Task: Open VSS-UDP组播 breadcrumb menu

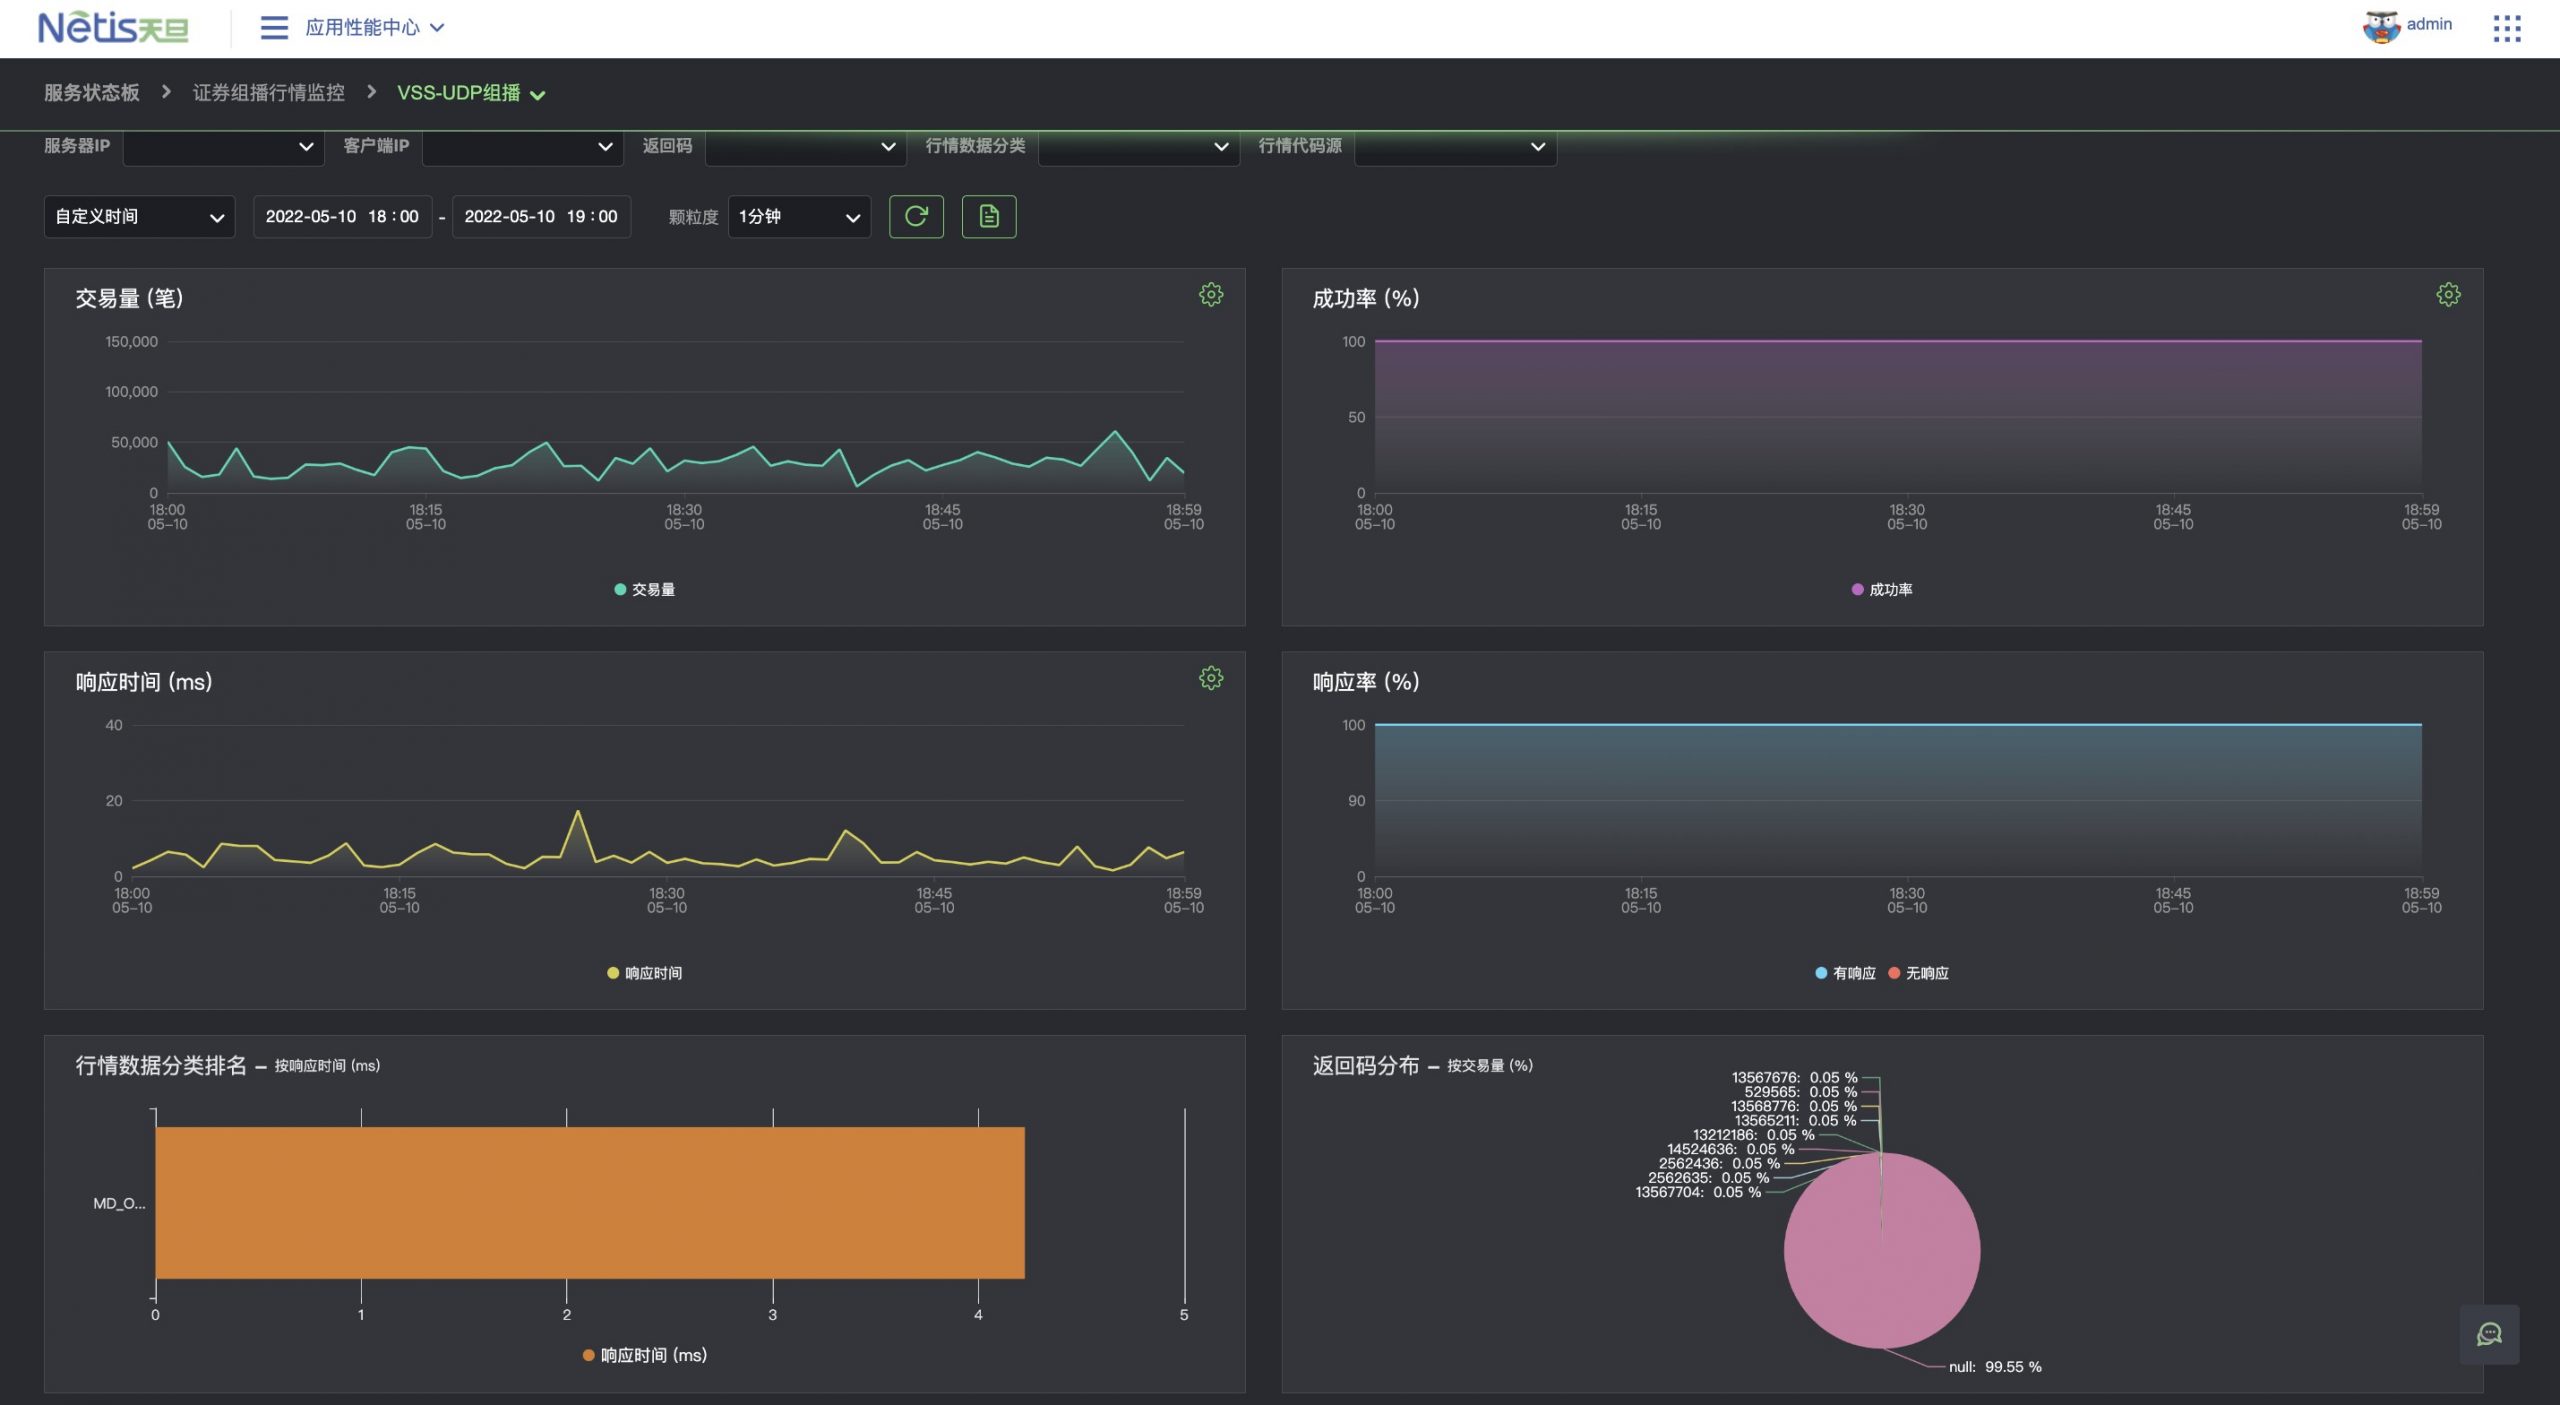Action: [471, 93]
